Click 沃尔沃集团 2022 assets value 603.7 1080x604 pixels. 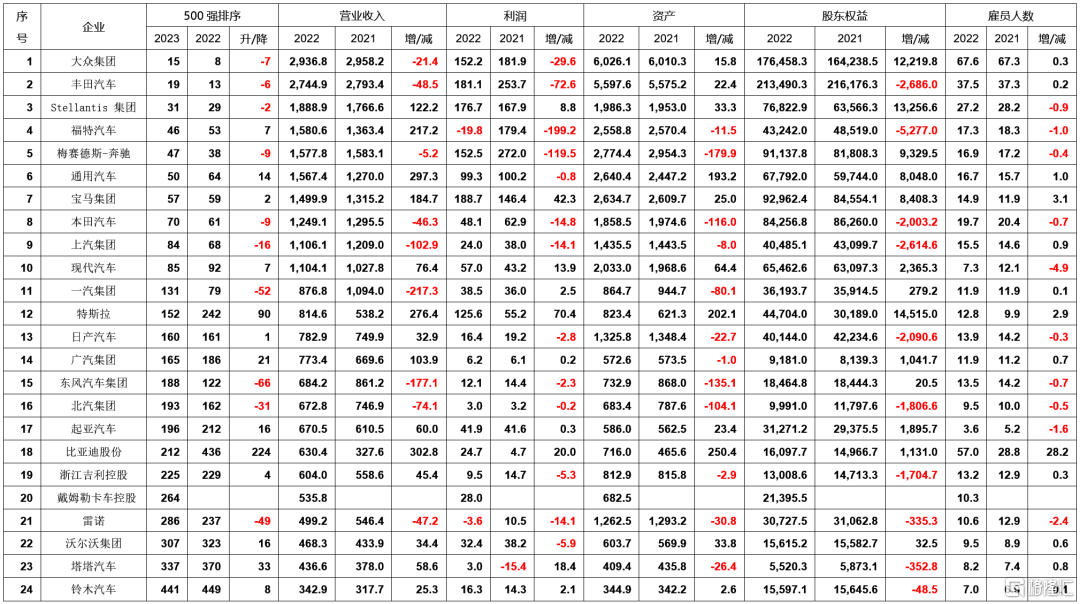[616, 543]
